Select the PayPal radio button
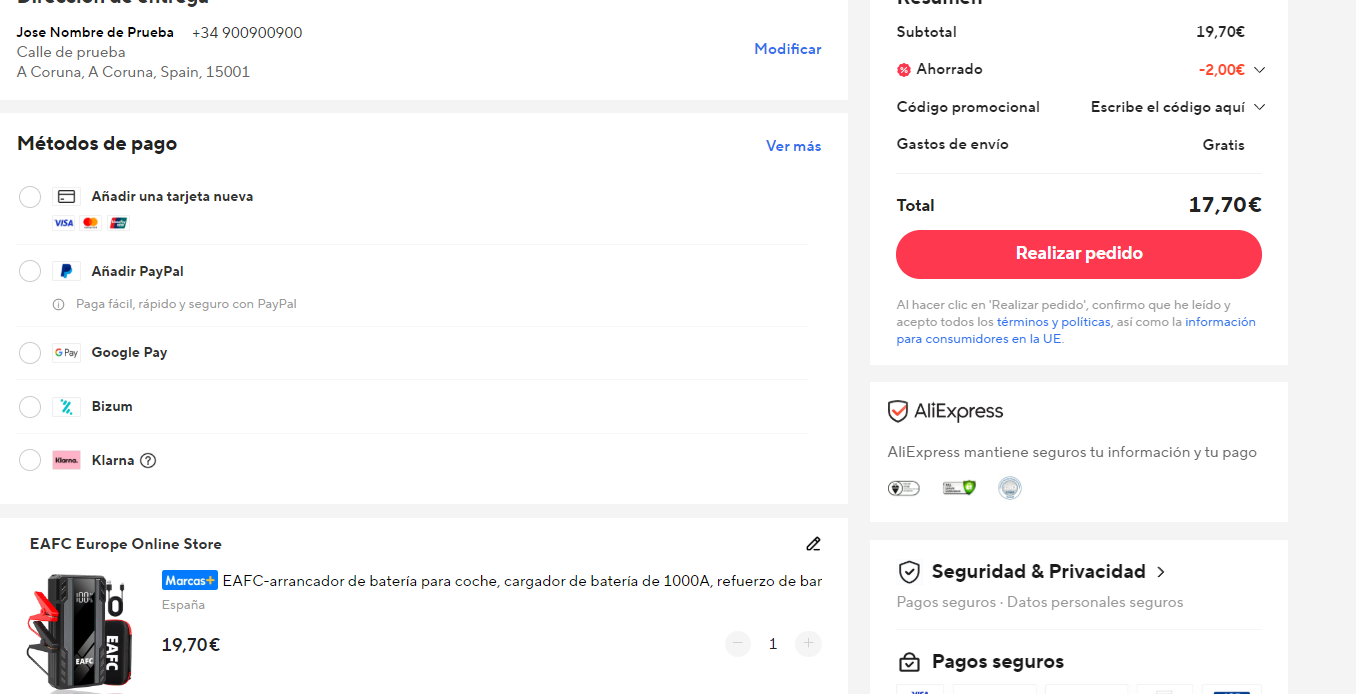This screenshot has height=694, width=1356. [30, 271]
